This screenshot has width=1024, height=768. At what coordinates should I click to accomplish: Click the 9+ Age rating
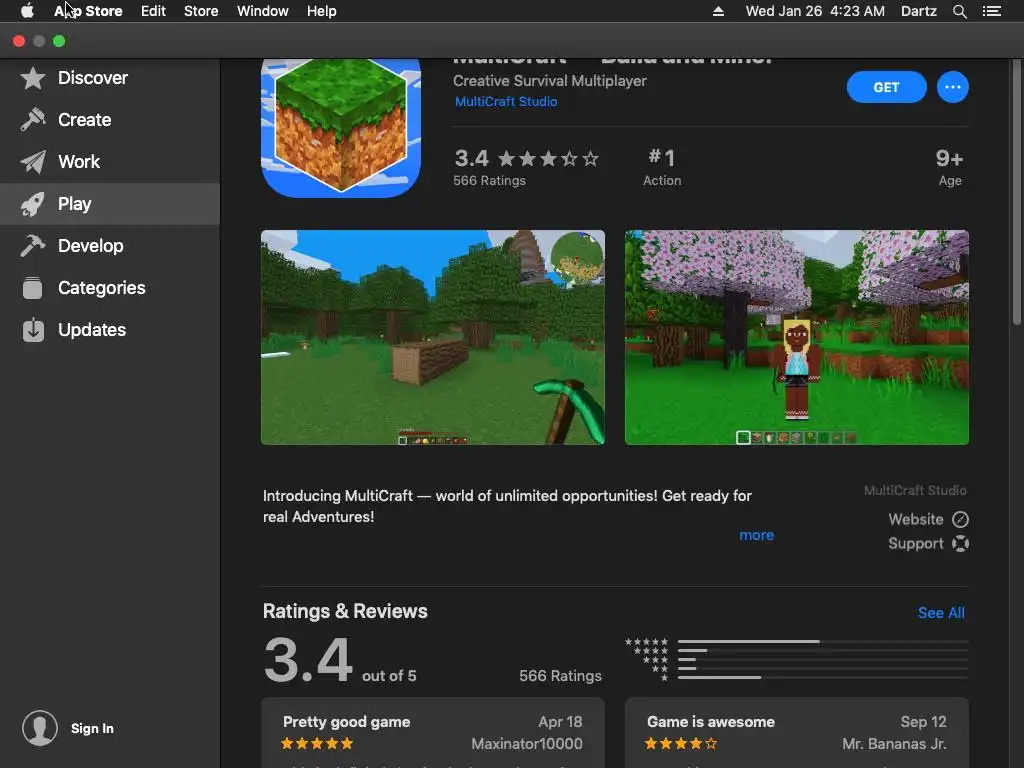click(950, 167)
